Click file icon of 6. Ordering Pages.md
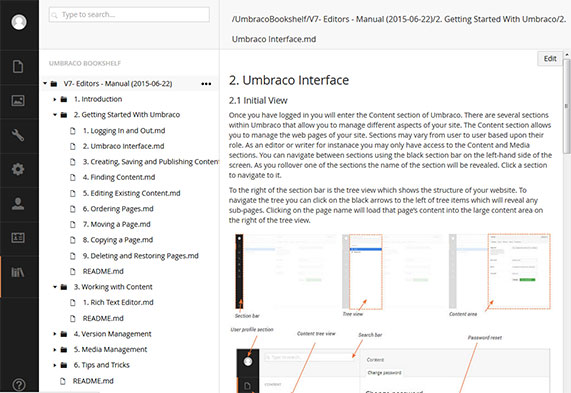Viewport: 571px width, 393px height. pyautogui.click(x=73, y=209)
